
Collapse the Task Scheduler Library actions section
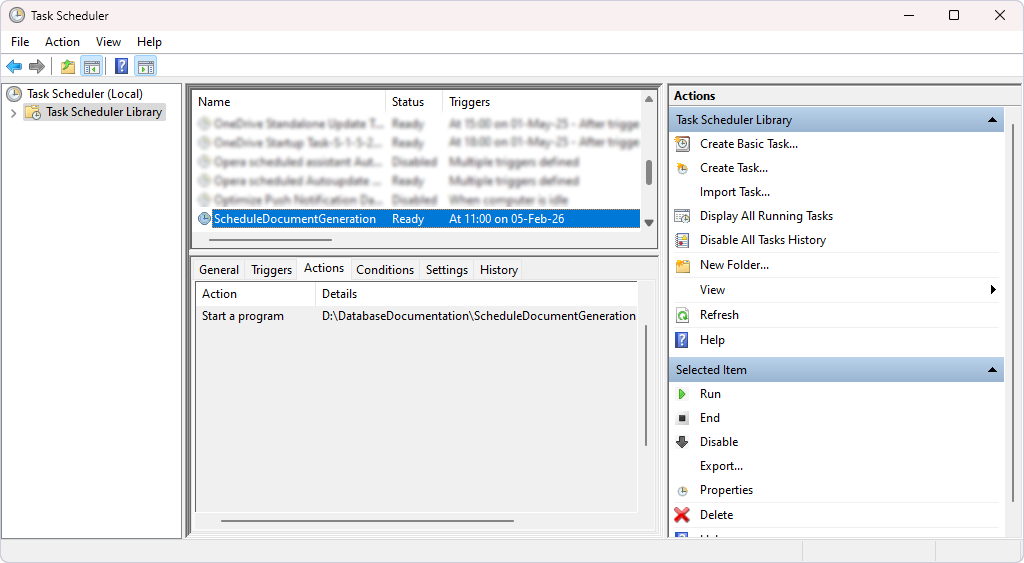point(992,120)
